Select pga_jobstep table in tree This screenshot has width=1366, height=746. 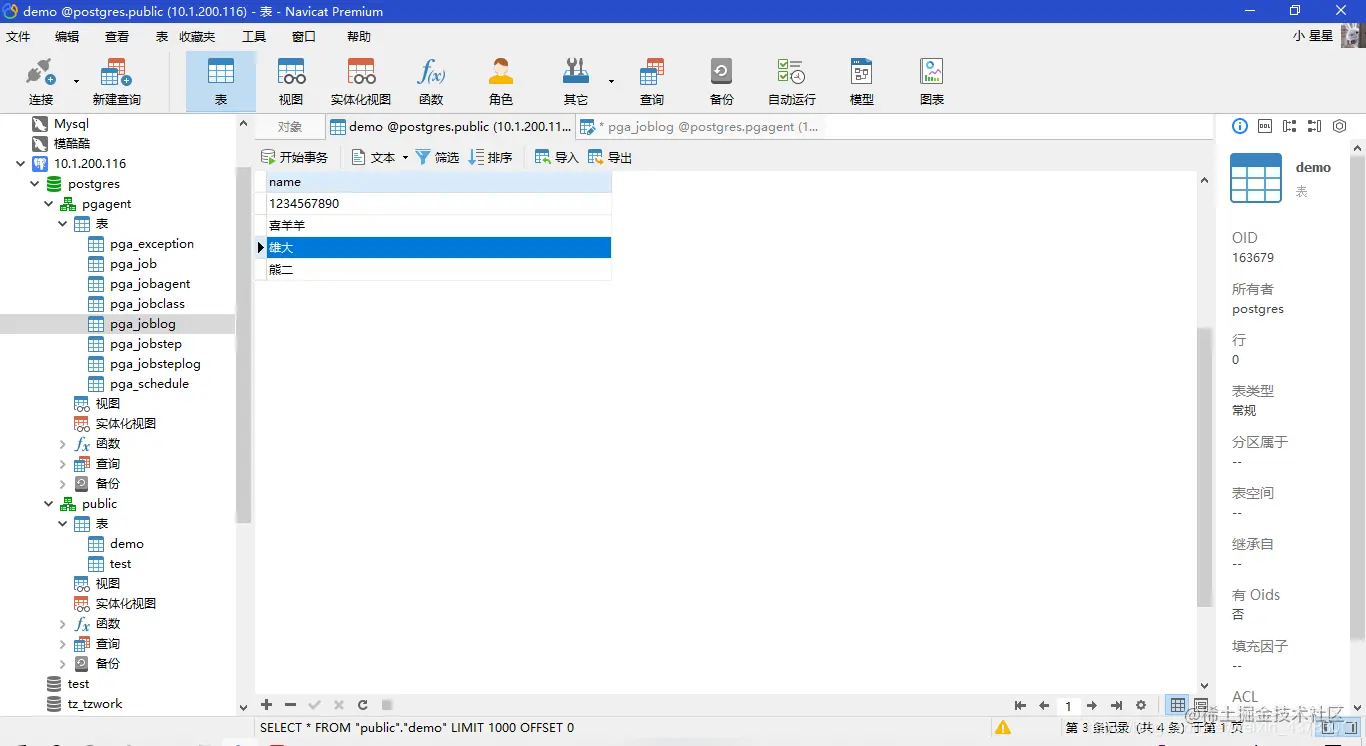(x=146, y=344)
